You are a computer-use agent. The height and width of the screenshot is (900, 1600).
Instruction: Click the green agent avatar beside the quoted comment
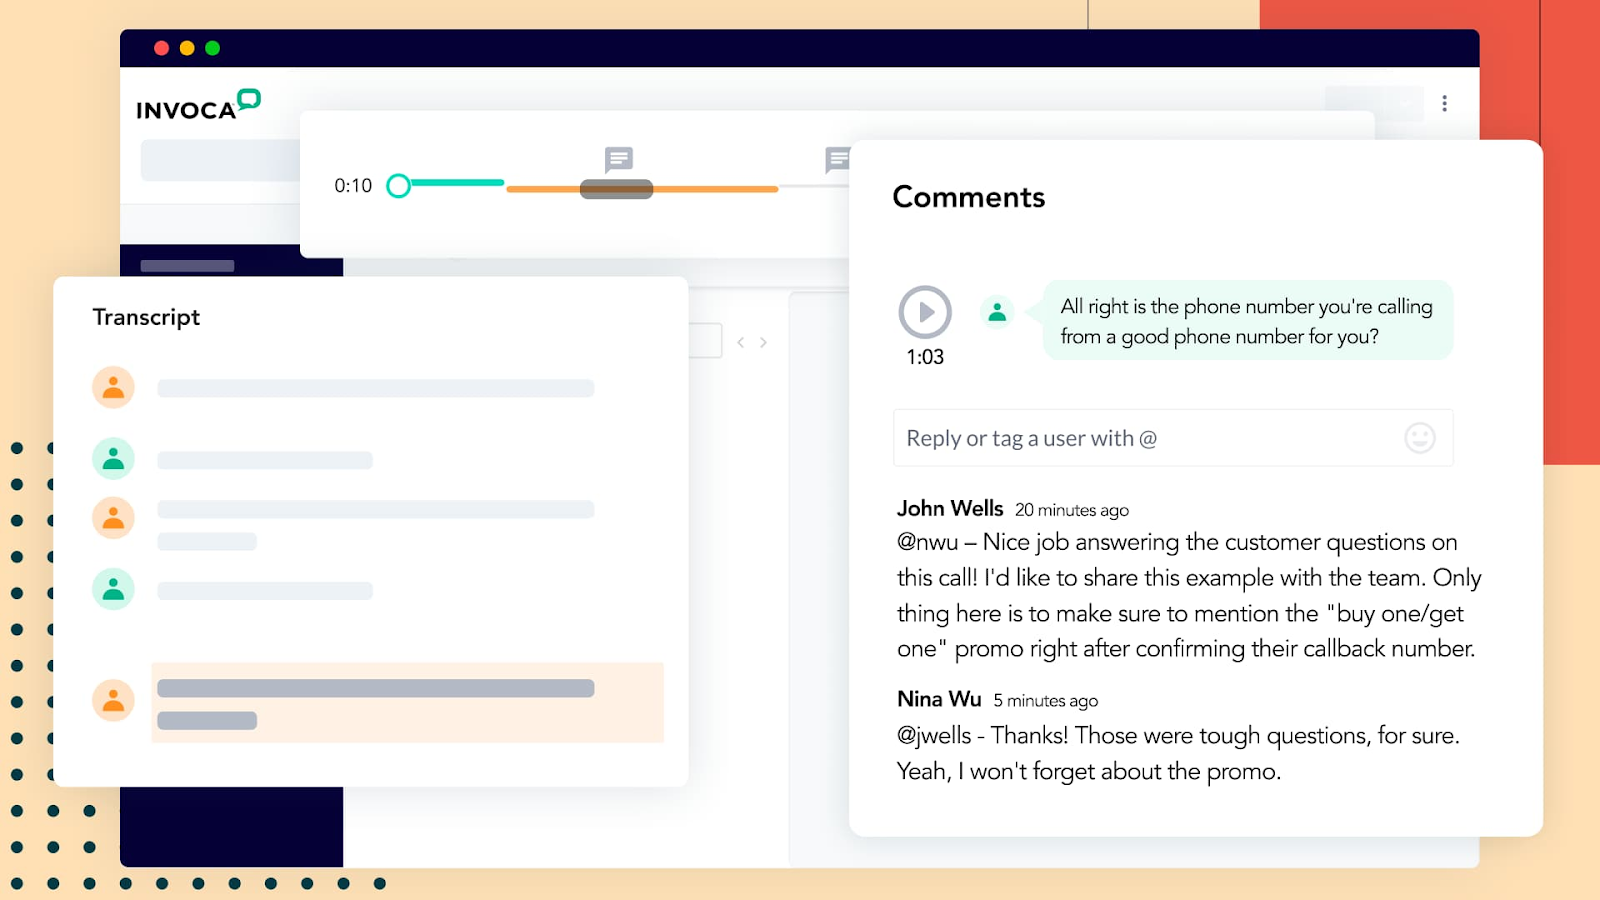click(x=997, y=311)
